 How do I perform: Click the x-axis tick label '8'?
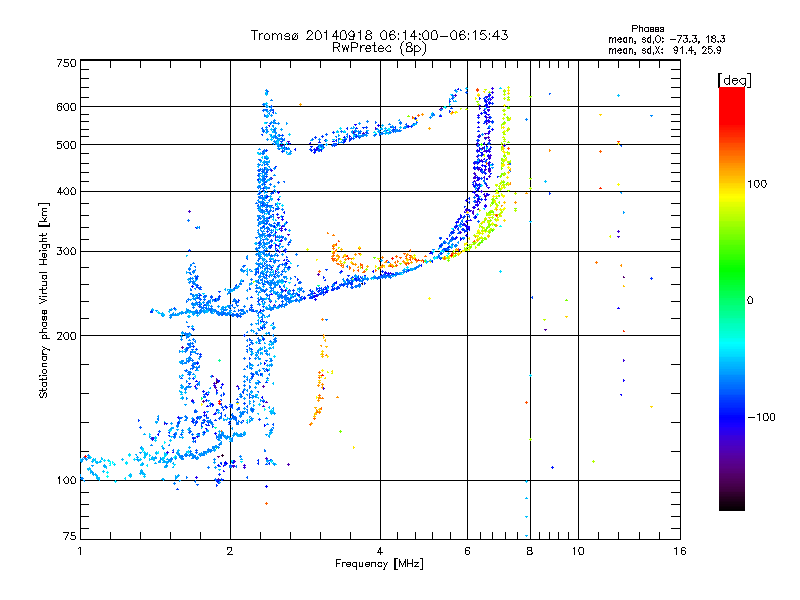pos(530,551)
